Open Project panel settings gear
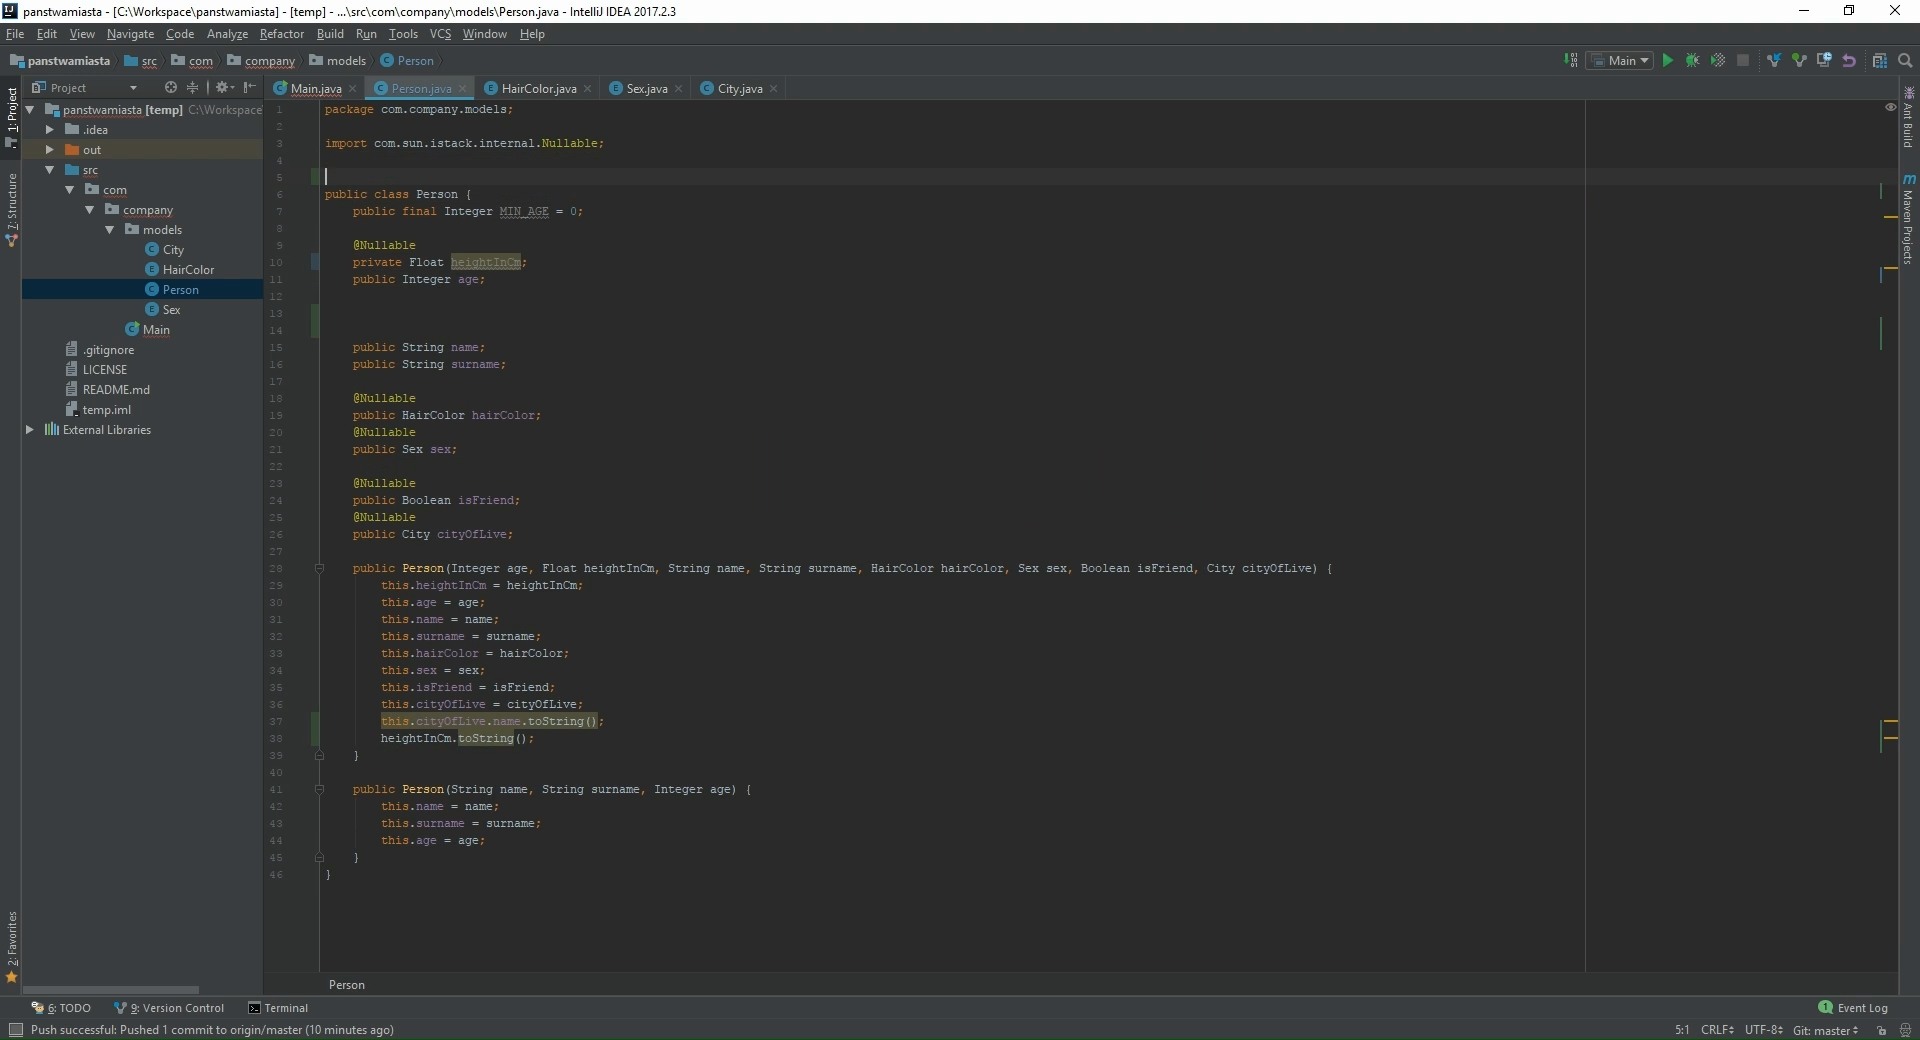Viewport: 1920px width, 1040px height. [x=223, y=88]
